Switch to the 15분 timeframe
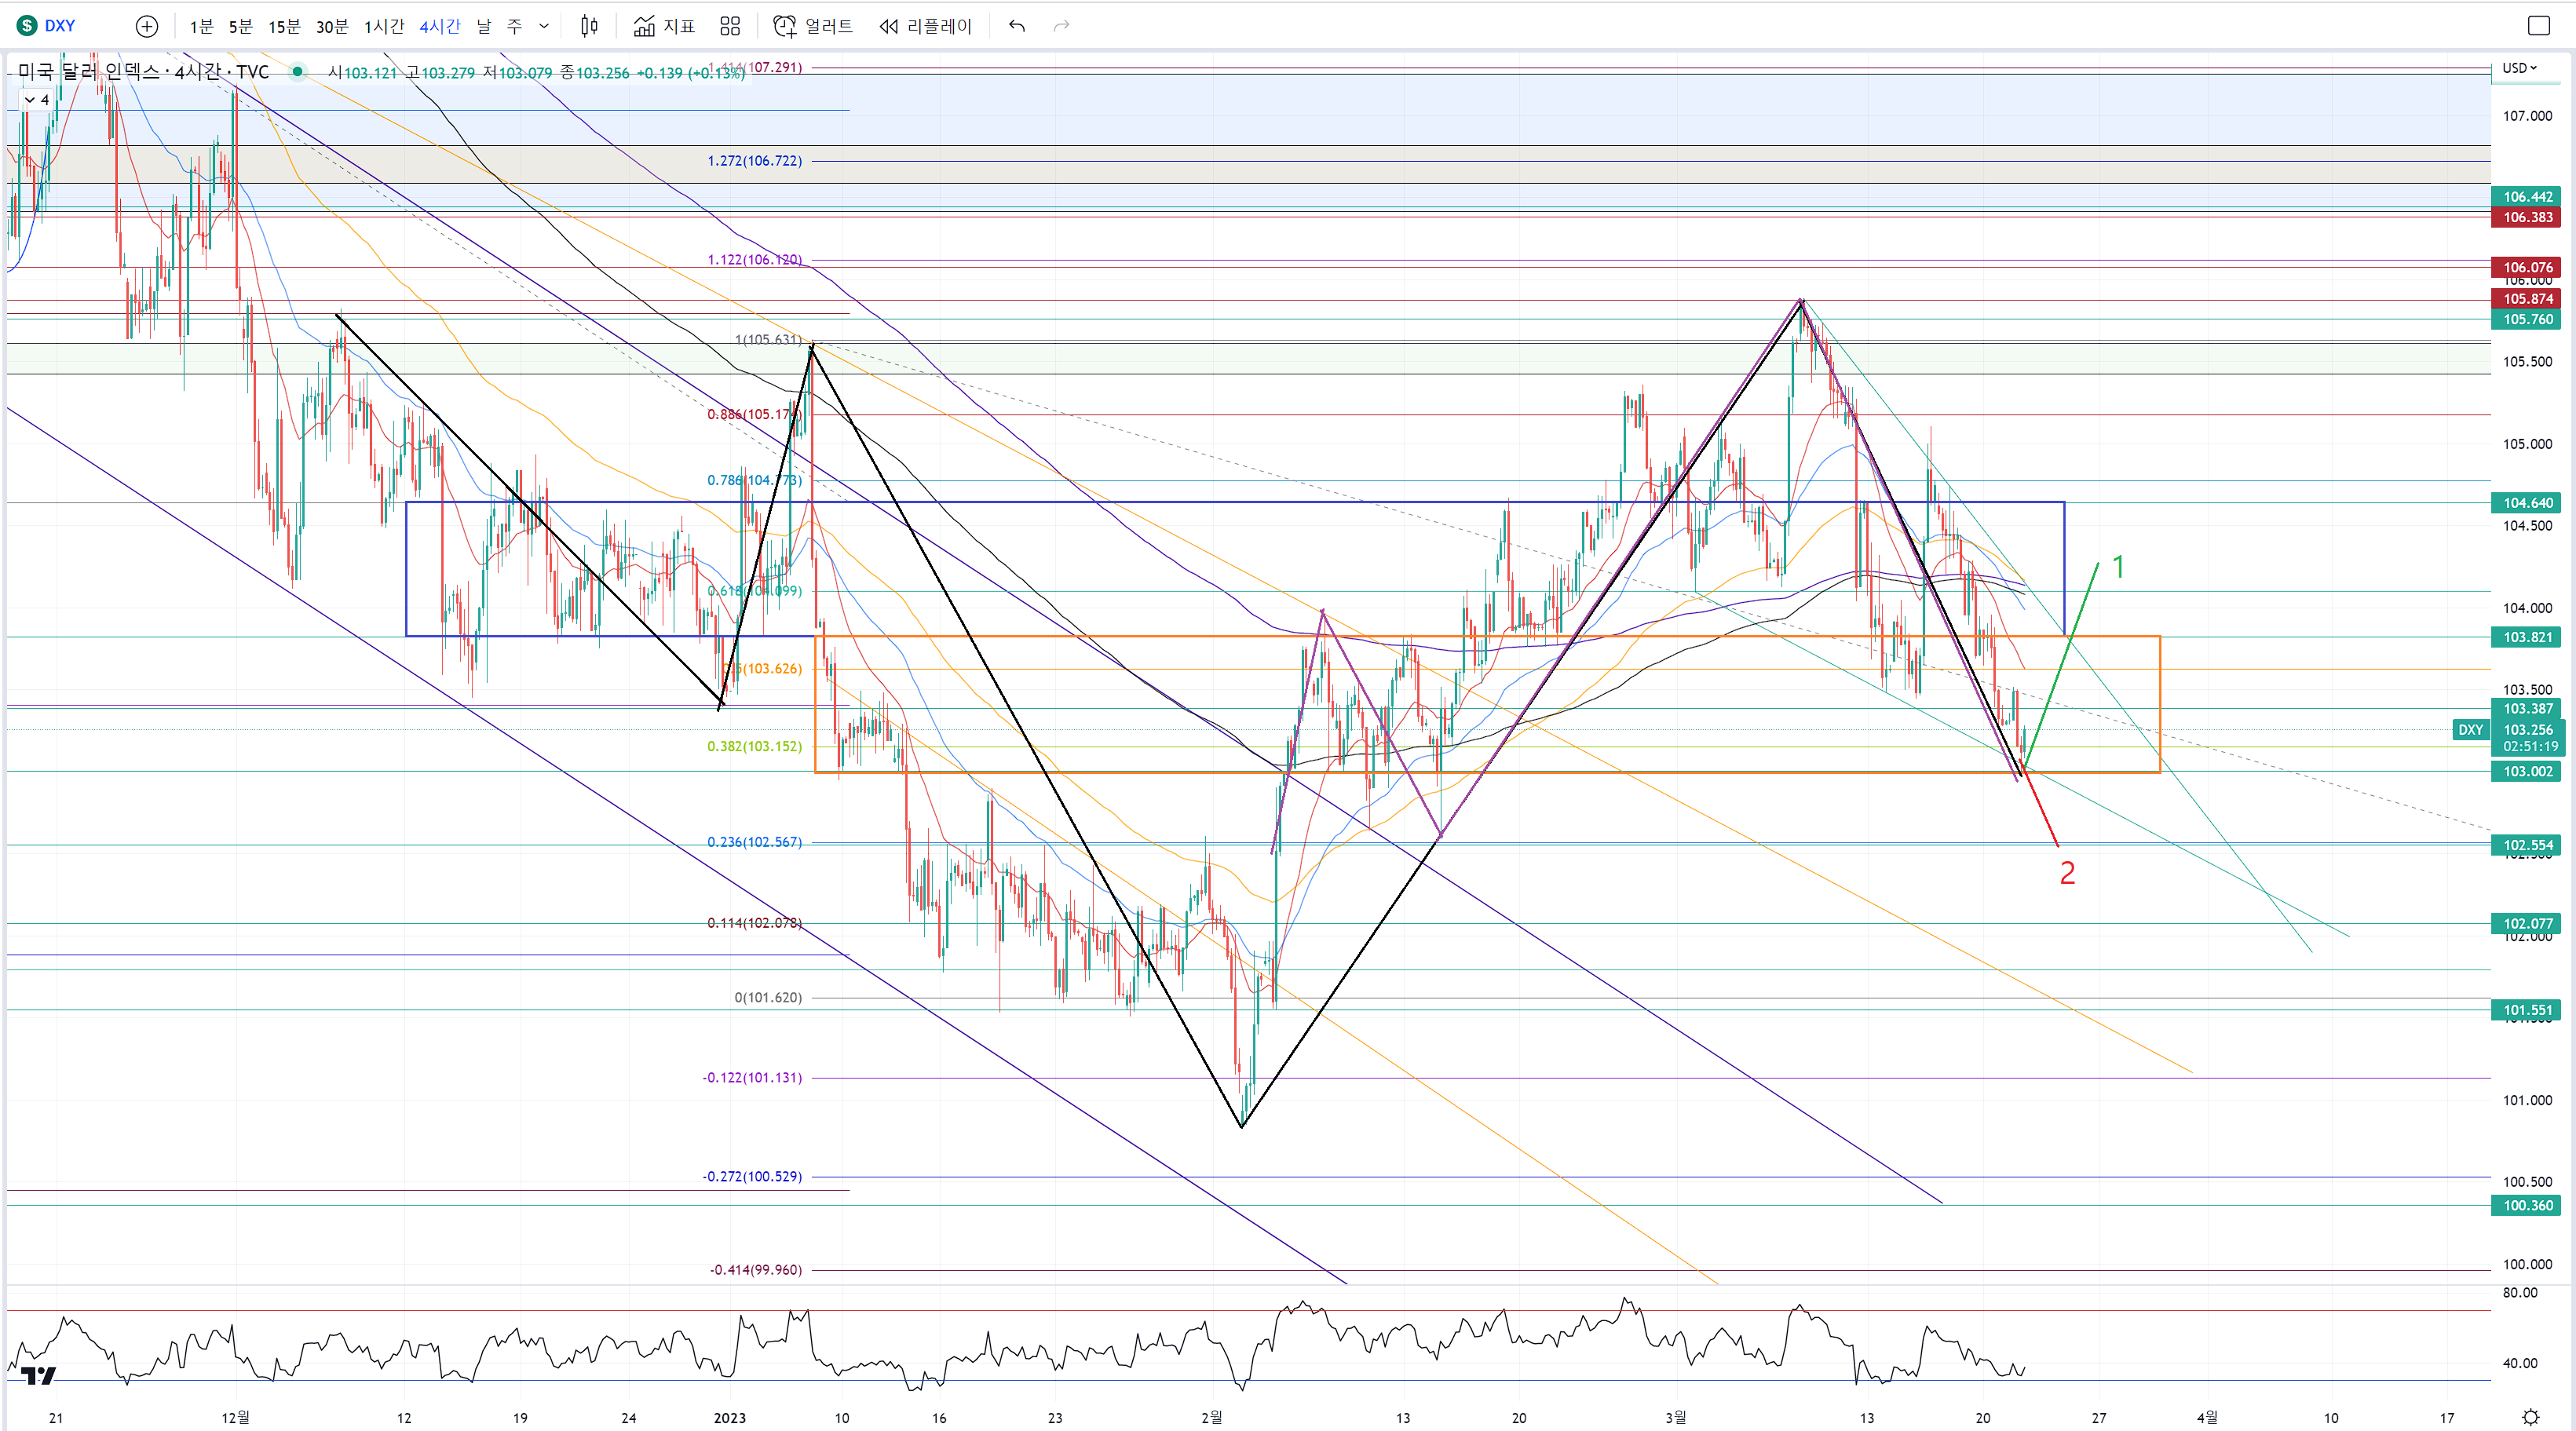This screenshot has height=1431, width=2576. [284, 26]
